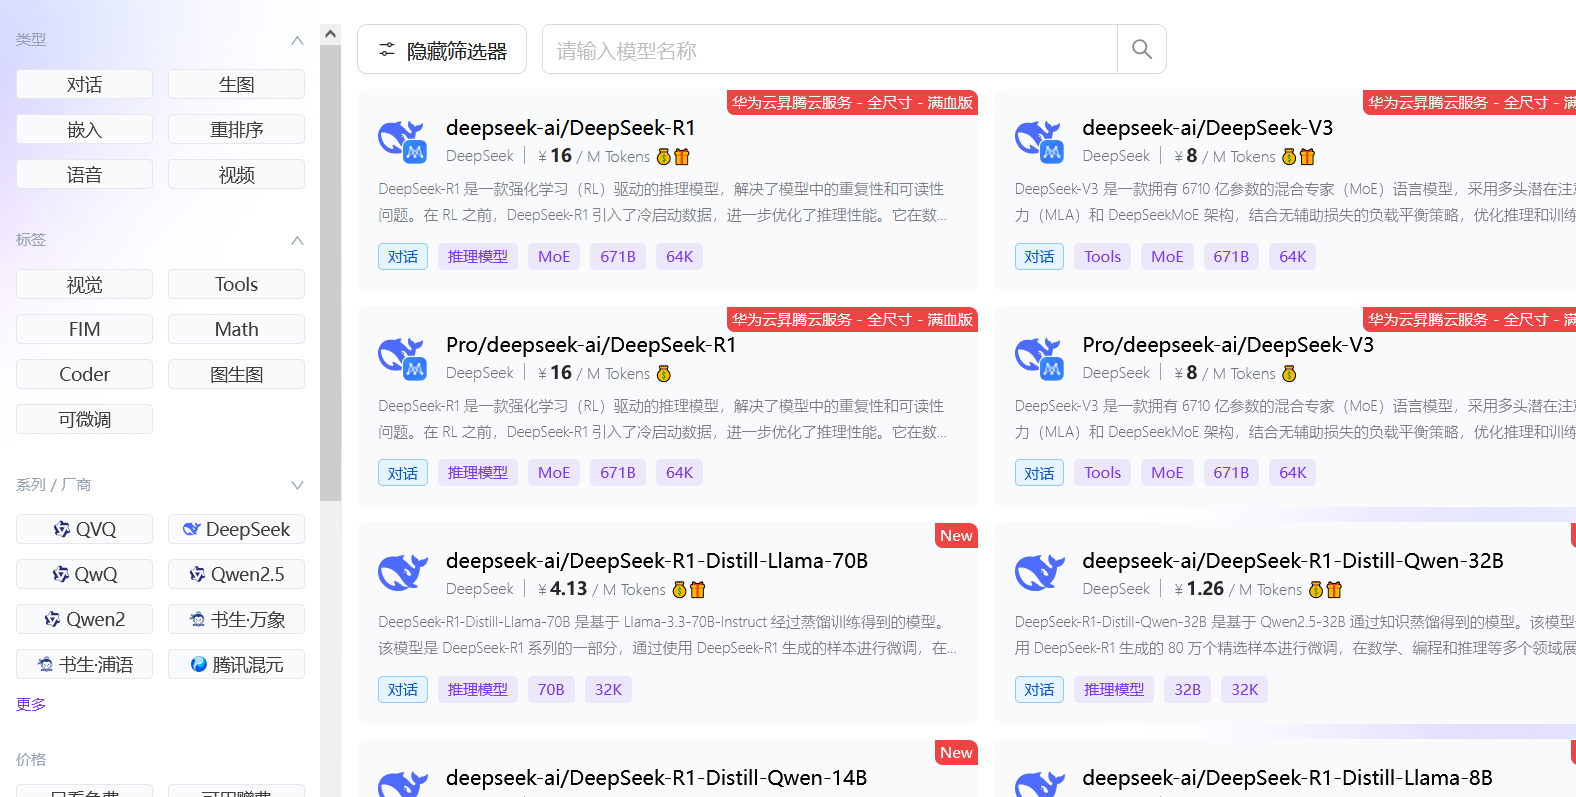
Task: Open the Pro/deepseek-ai/DeepSeek-R1 title
Action: click(x=591, y=345)
